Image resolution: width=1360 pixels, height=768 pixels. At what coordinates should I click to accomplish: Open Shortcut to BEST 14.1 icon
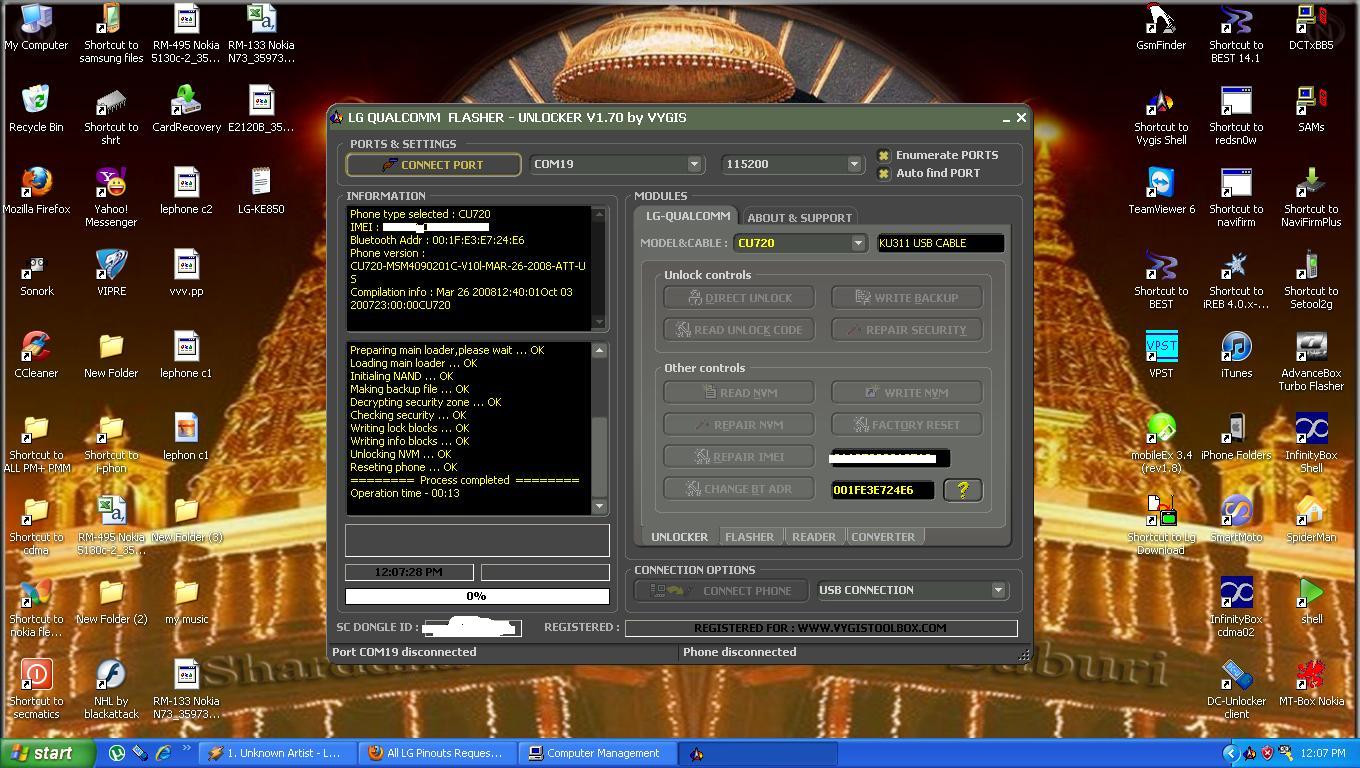1236,33
